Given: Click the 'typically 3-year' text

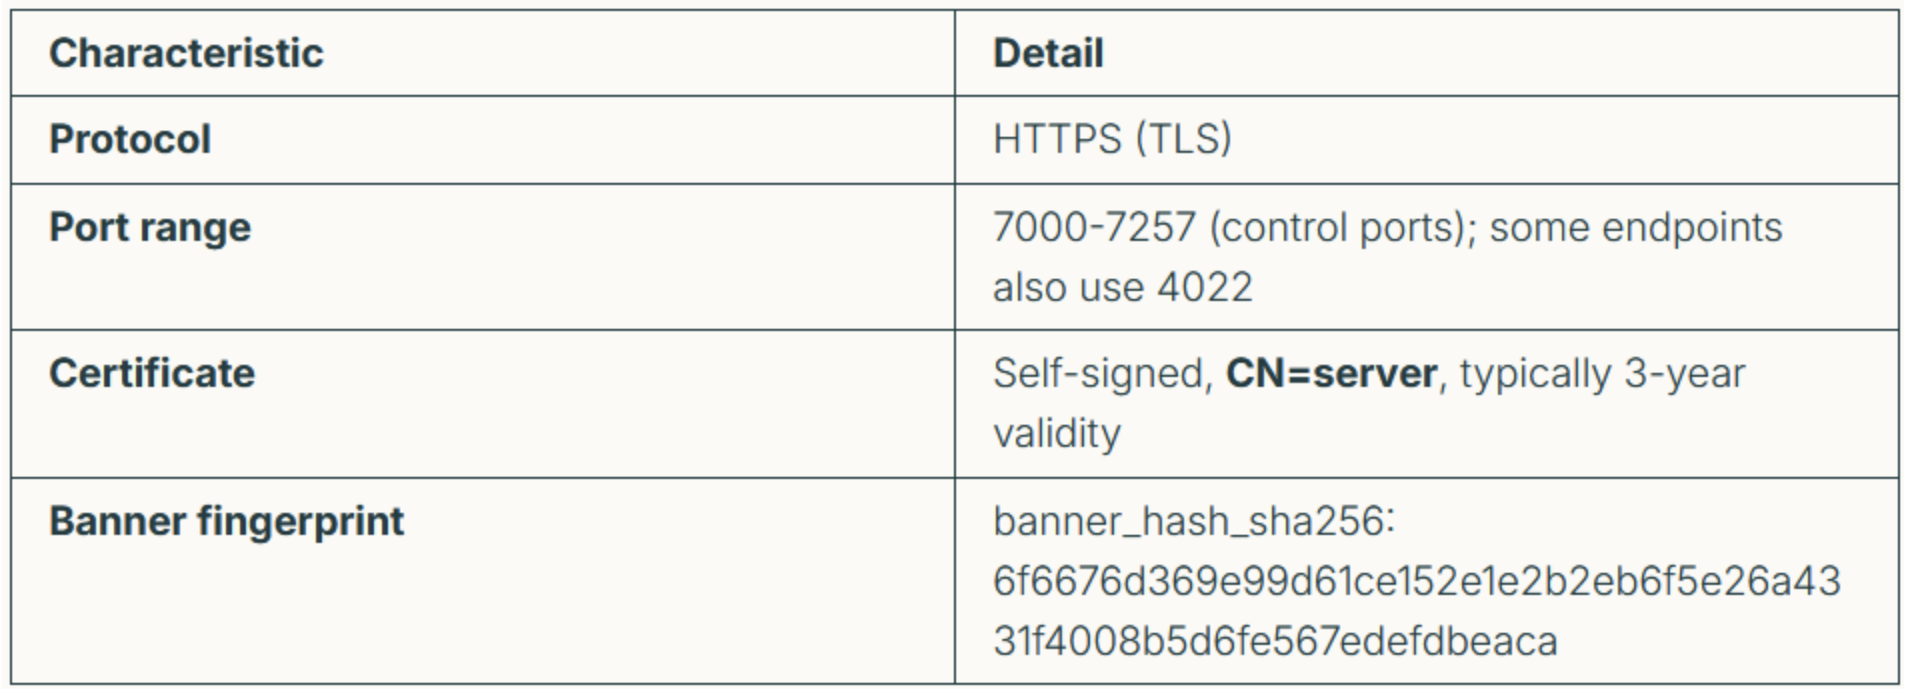Looking at the screenshot, I should pyautogui.click(x=1602, y=374).
